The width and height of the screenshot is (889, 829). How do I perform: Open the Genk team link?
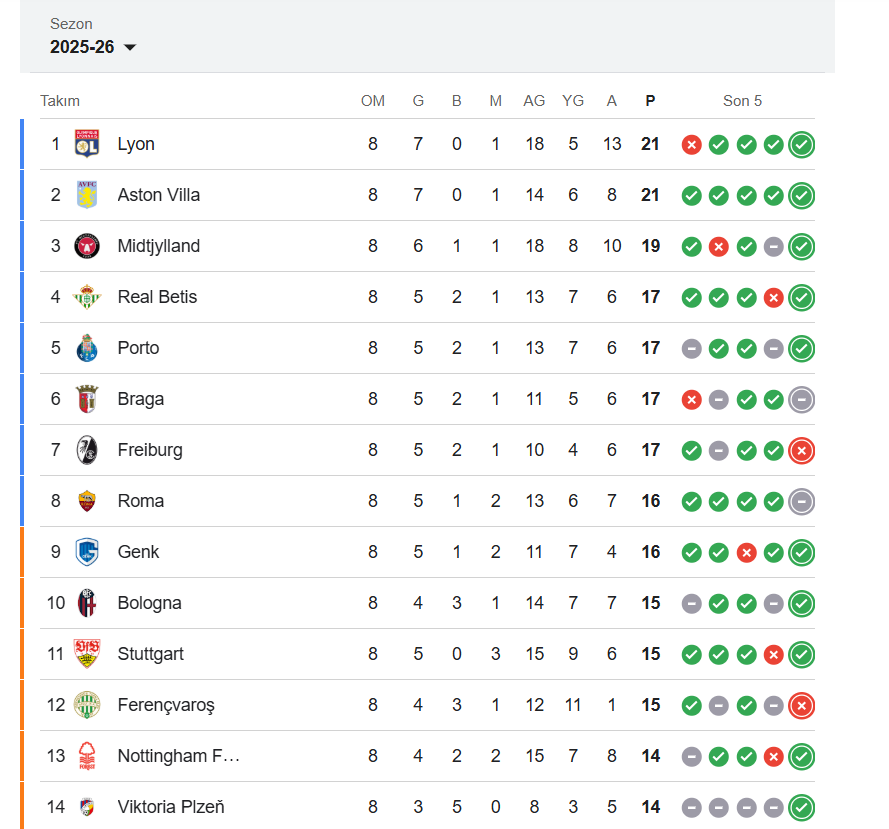coord(138,552)
